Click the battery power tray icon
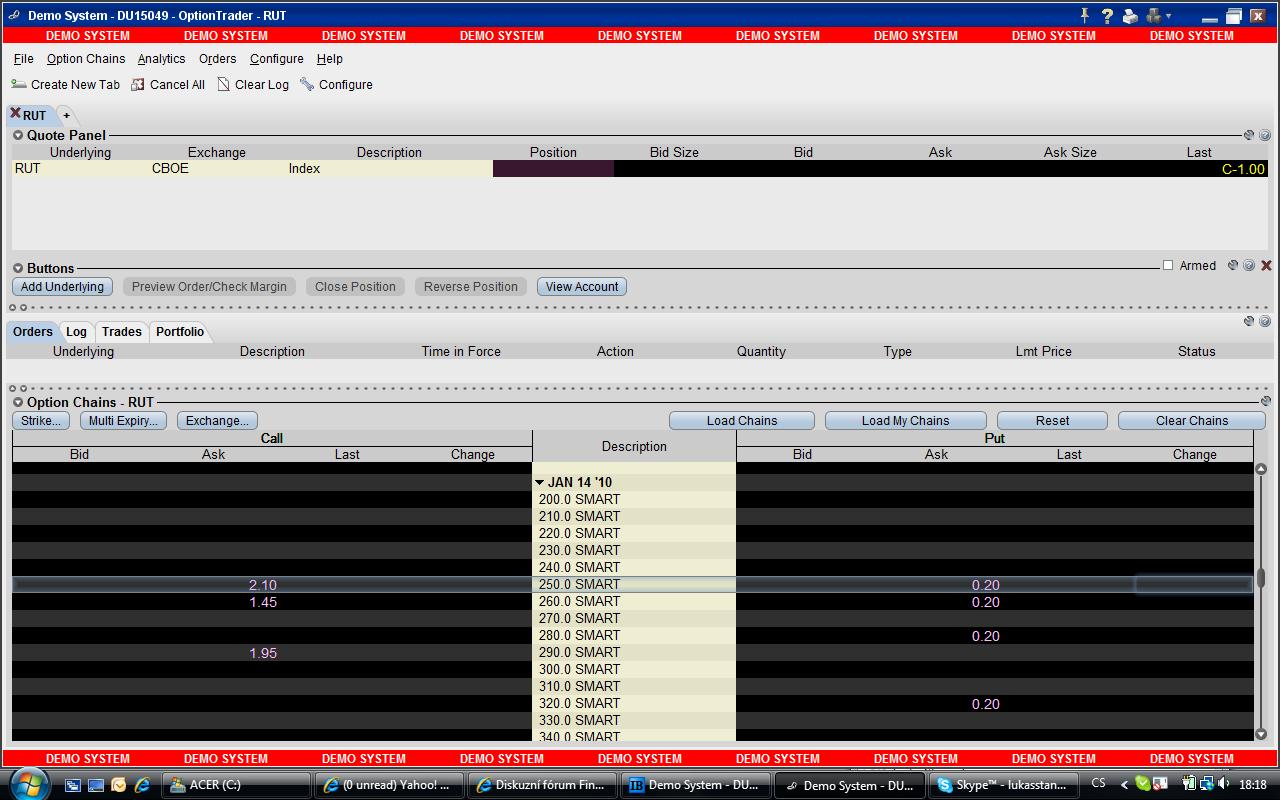The width and height of the screenshot is (1280, 800). click(x=1190, y=784)
